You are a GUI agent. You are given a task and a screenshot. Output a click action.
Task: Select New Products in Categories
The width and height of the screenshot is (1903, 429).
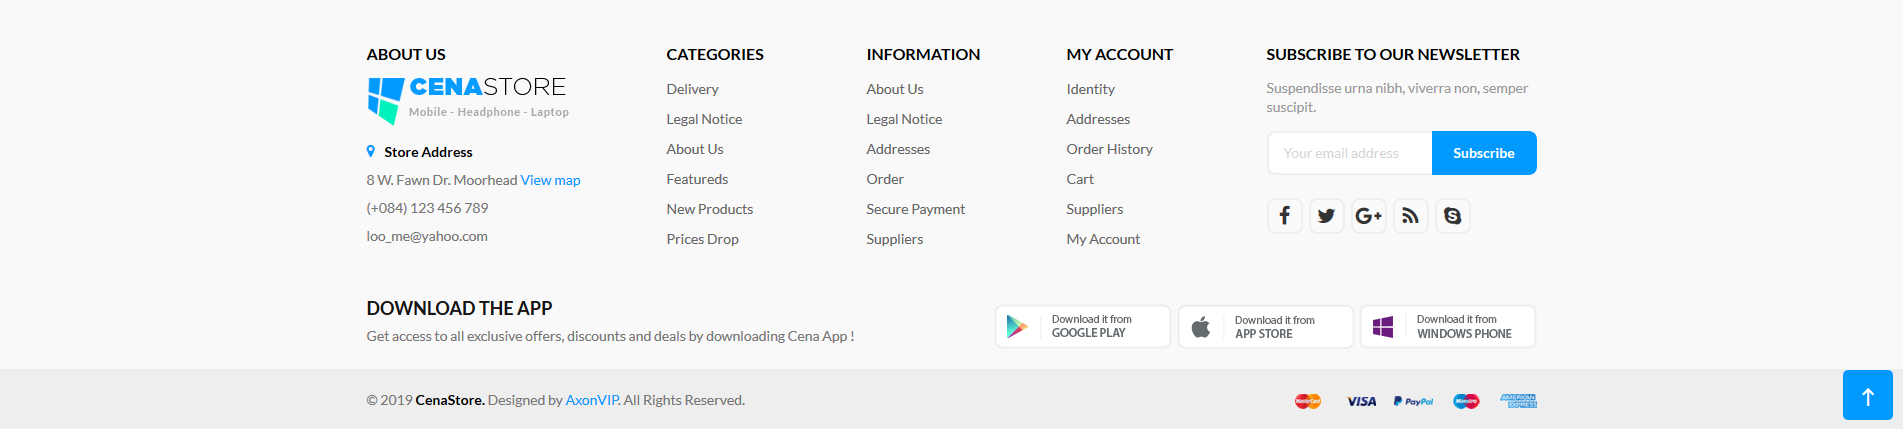709,209
